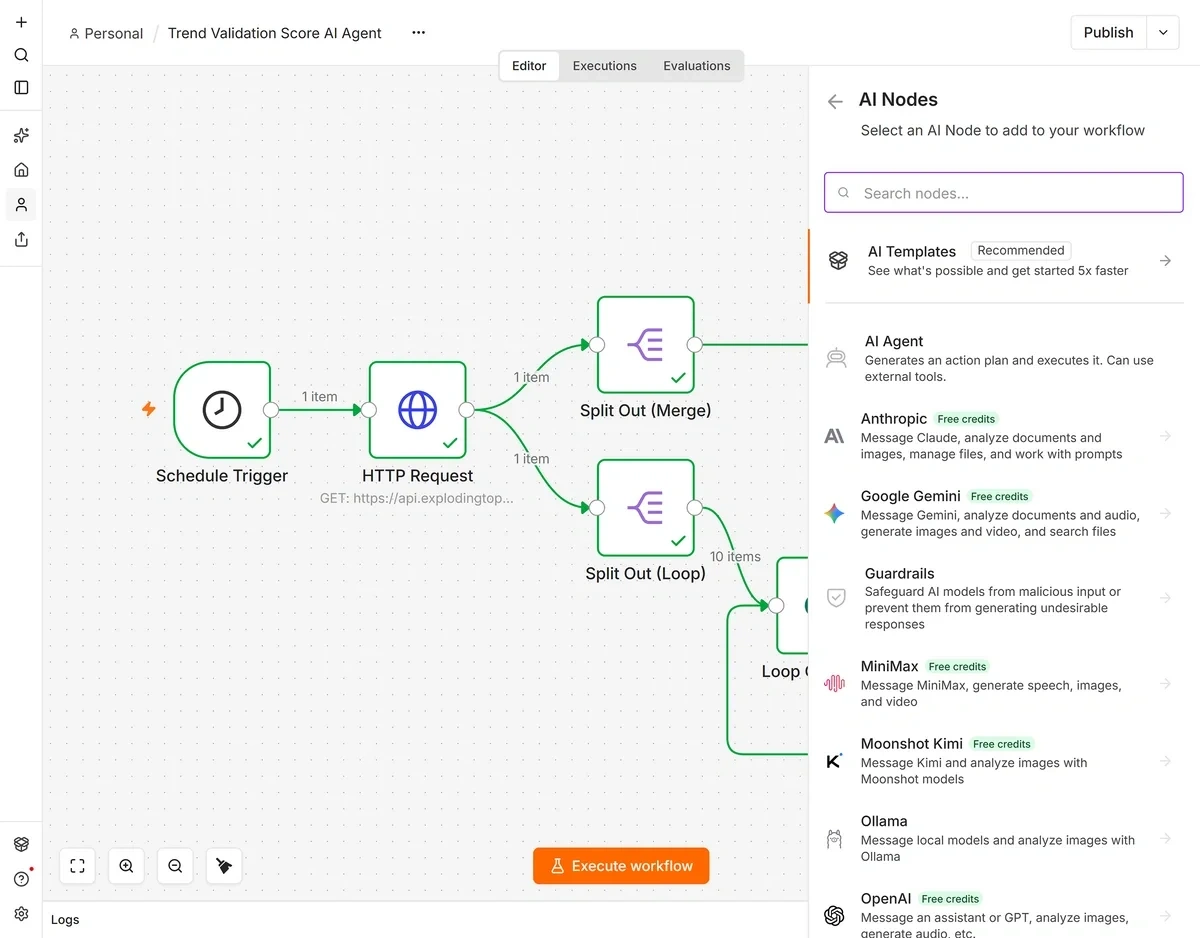The width and height of the screenshot is (1200, 938).
Task: Add the AI Agent node
Action: (x=1004, y=358)
